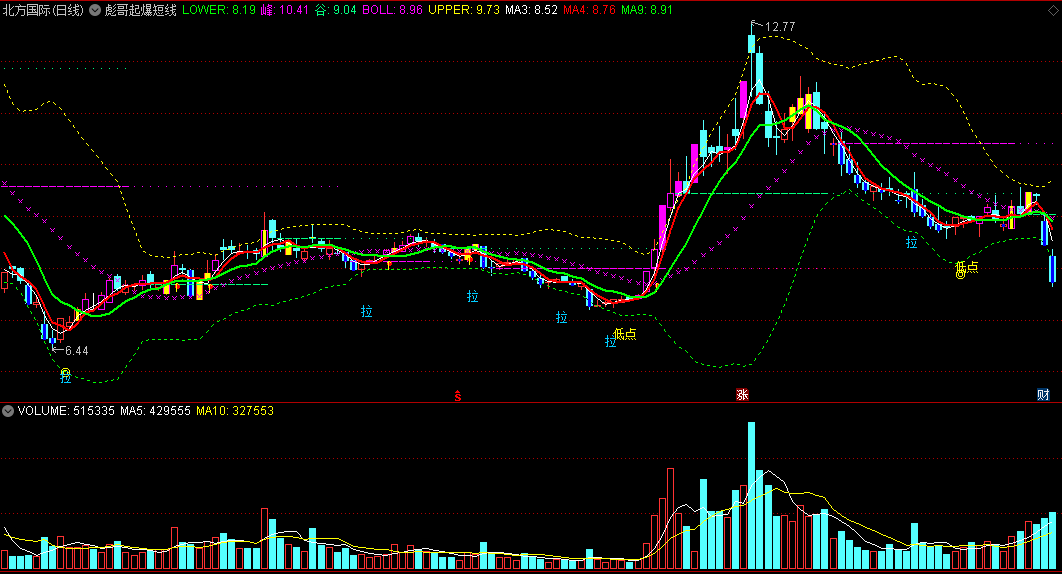The image size is (1062, 574).
Task: Click the BOLL: 8.96 readout
Action: [x=392, y=10]
